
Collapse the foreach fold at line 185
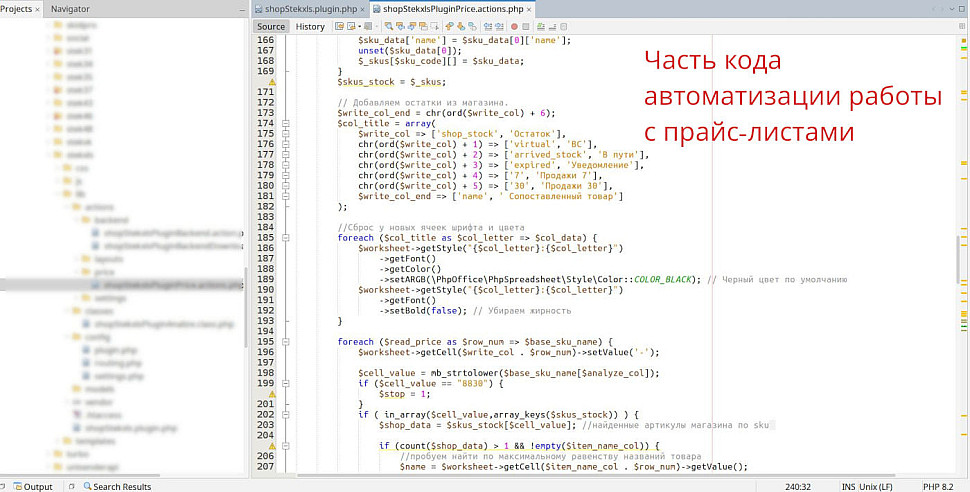click(x=285, y=238)
